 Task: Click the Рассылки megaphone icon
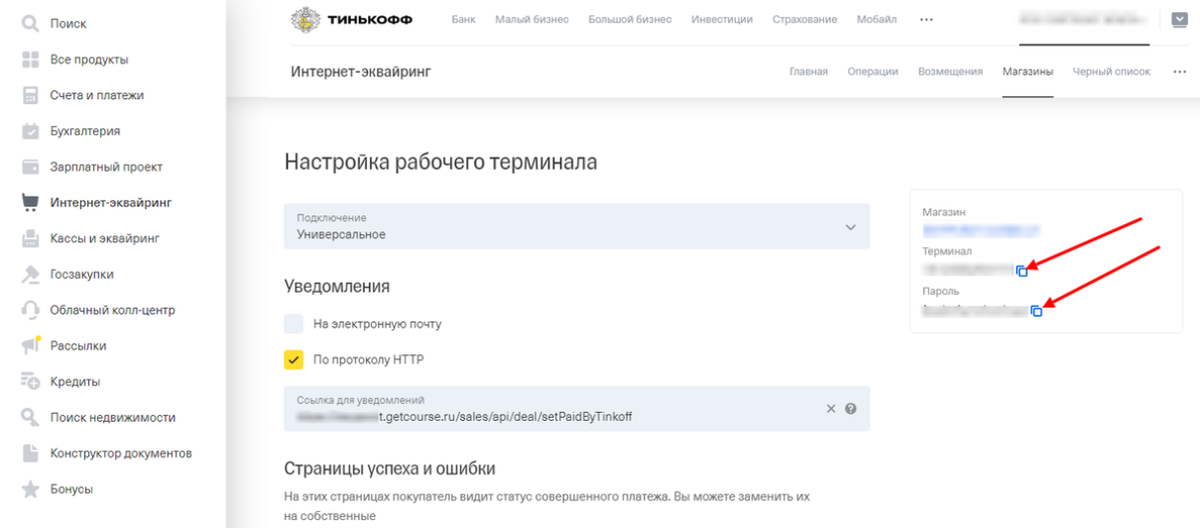point(30,345)
